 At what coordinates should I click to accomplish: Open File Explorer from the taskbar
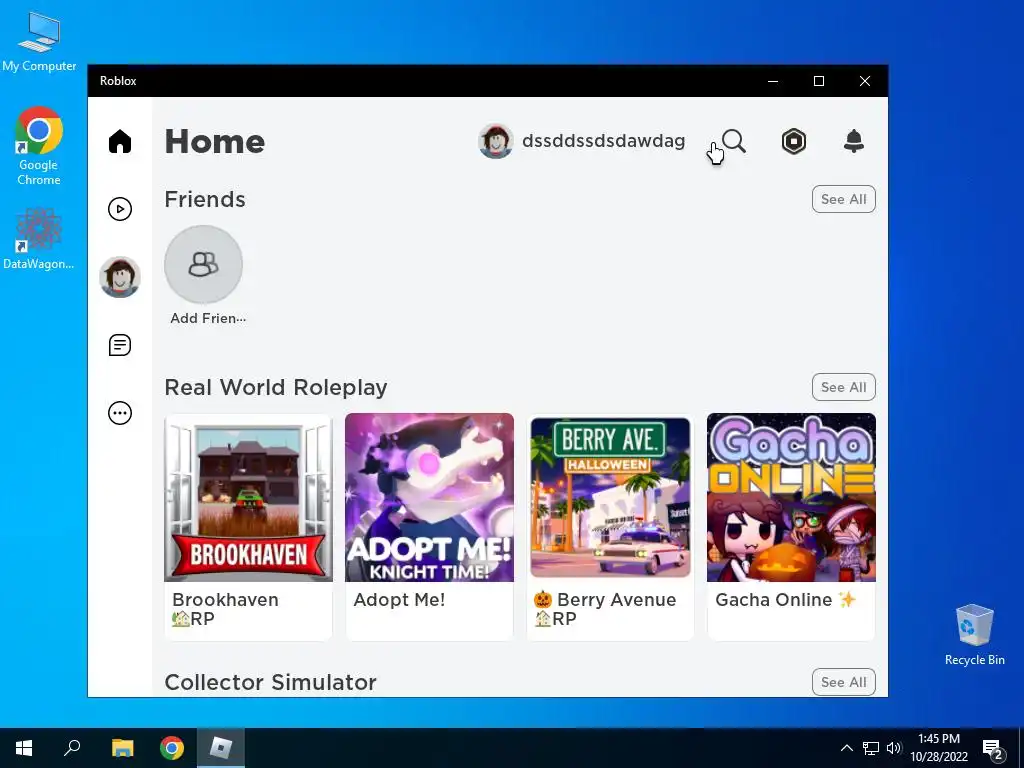122,748
